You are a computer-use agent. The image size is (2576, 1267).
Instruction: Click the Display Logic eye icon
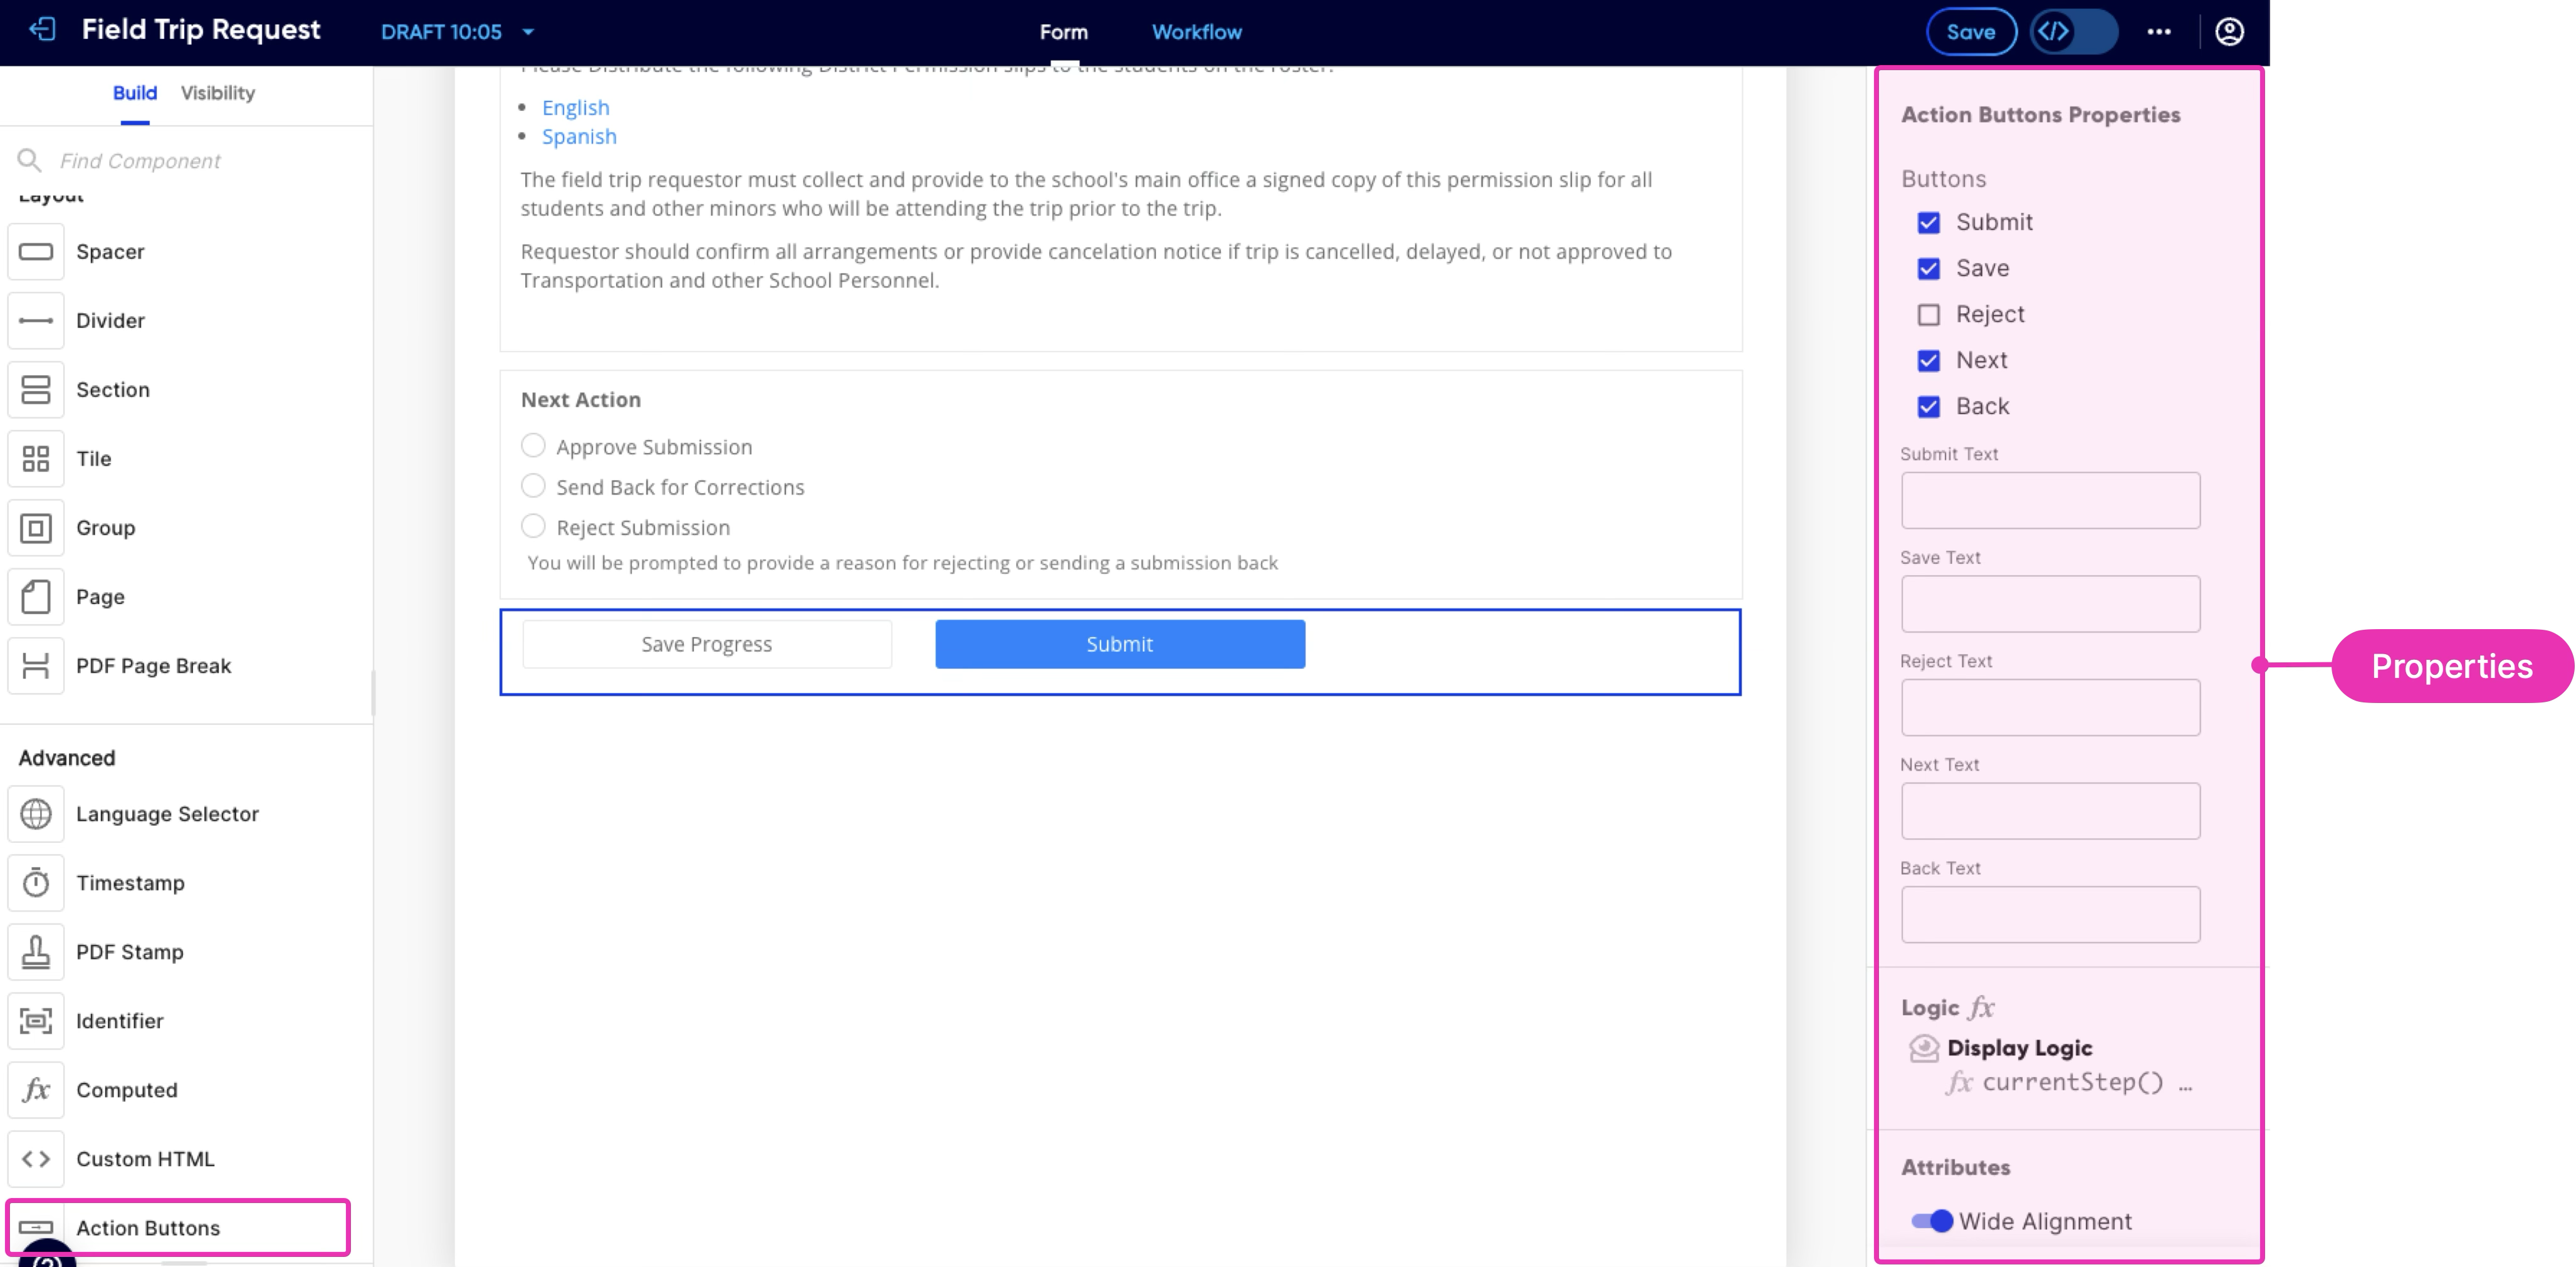(x=1923, y=1048)
